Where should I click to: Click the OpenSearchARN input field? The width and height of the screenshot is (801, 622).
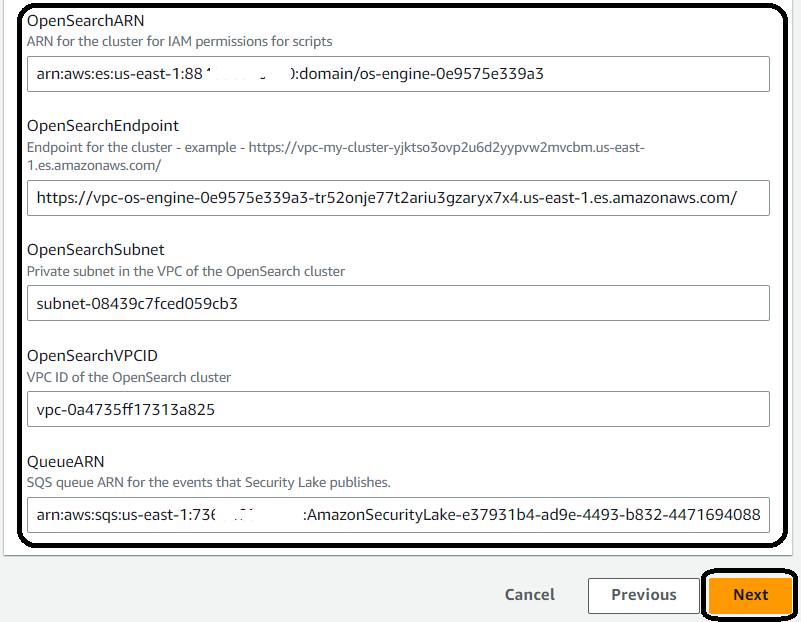click(398, 74)
